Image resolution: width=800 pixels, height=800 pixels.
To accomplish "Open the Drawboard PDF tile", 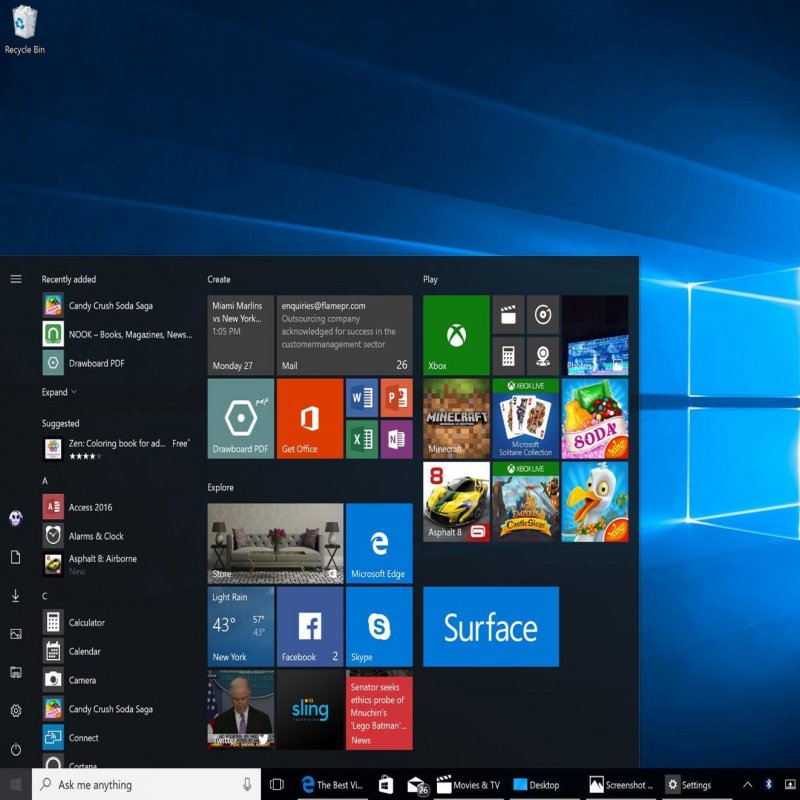I will pos(241,418).
